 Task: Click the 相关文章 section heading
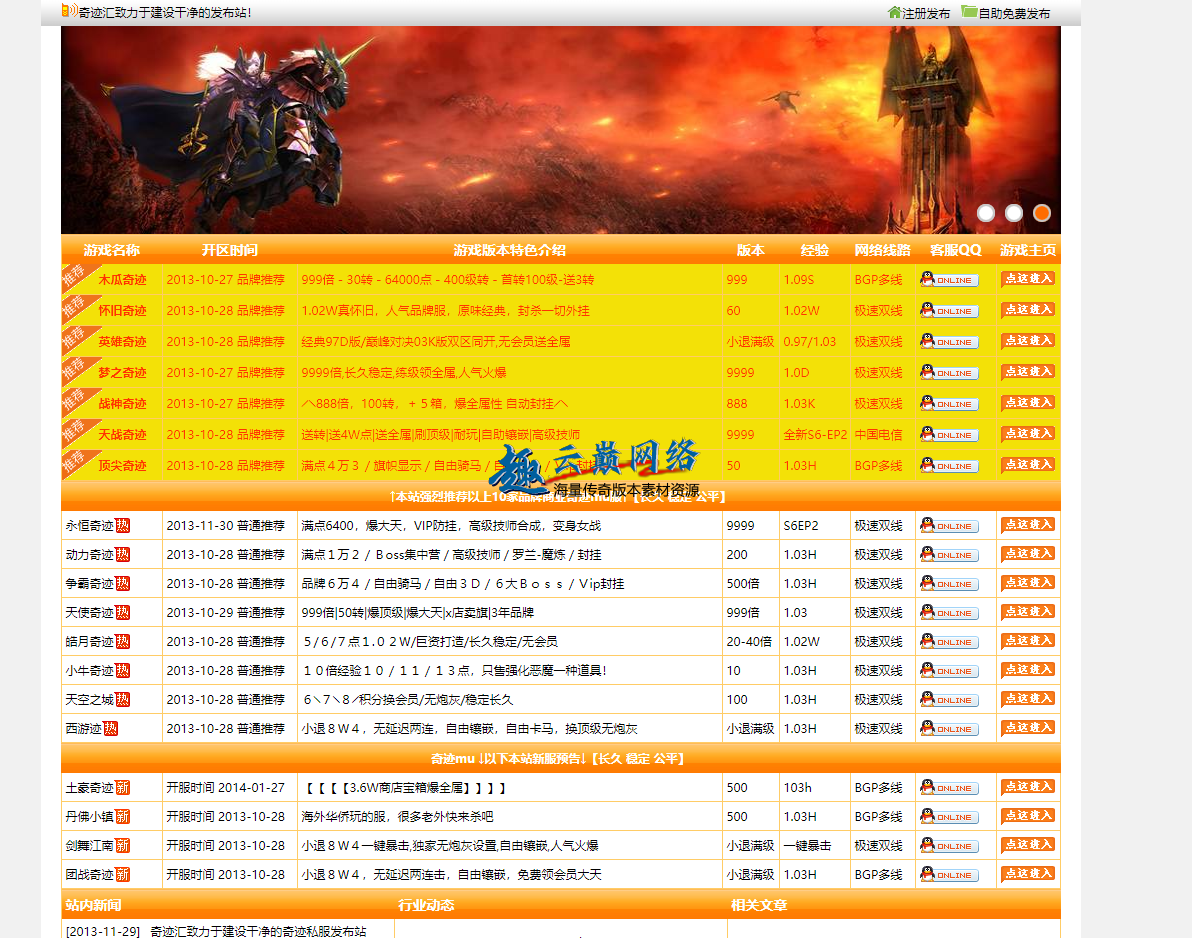[x=759, y=905]
